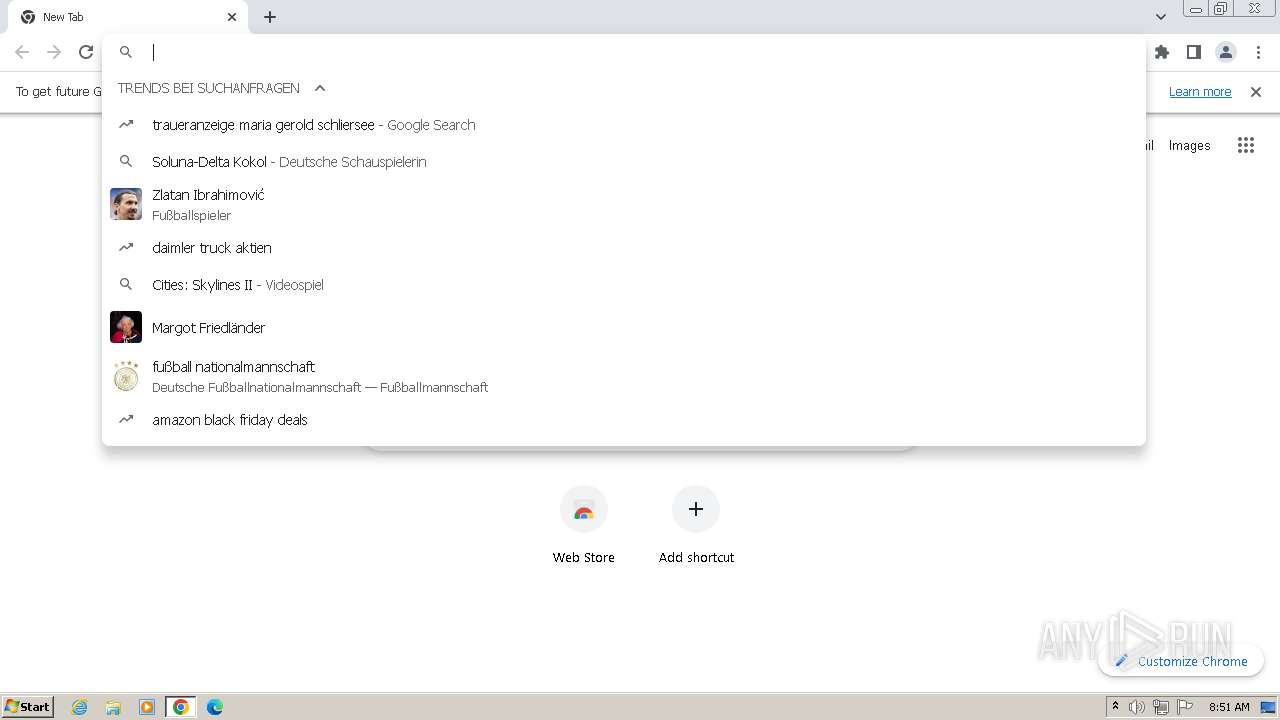
Task: Open the profile avatar icon
Action: pyautogui.click(x=1226, y=52)
